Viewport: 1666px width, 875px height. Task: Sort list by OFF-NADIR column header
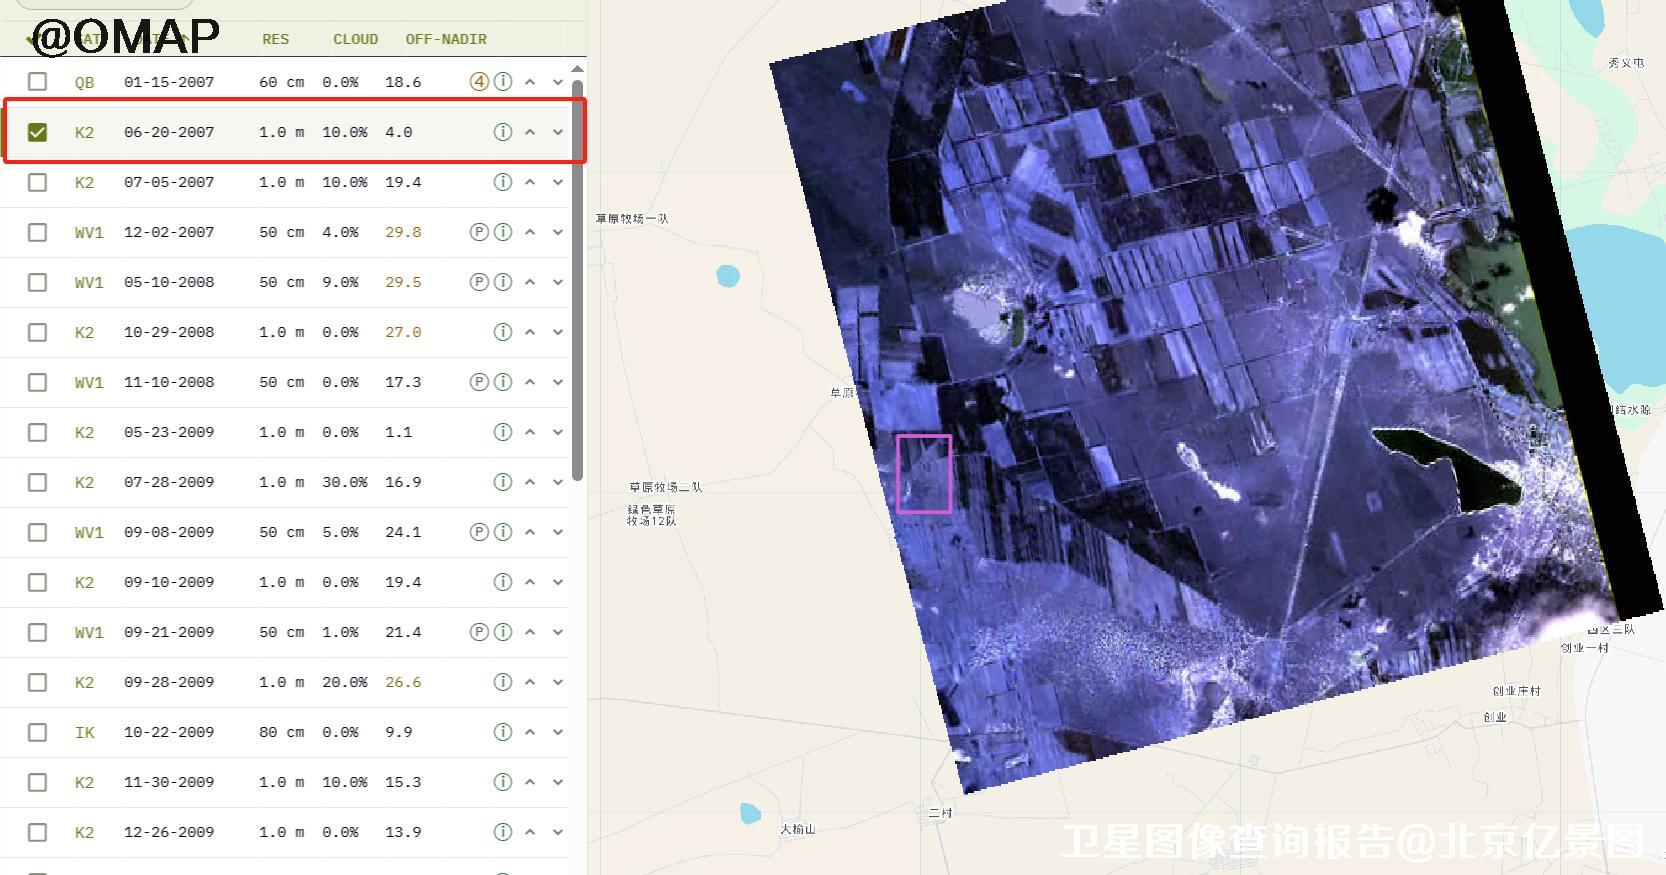446,39
